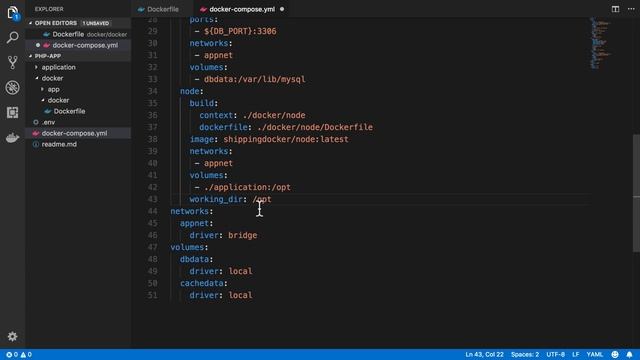Click line number 47
Image resolution: width=640 pixels, height=360 pixels.
coord(153,247)
